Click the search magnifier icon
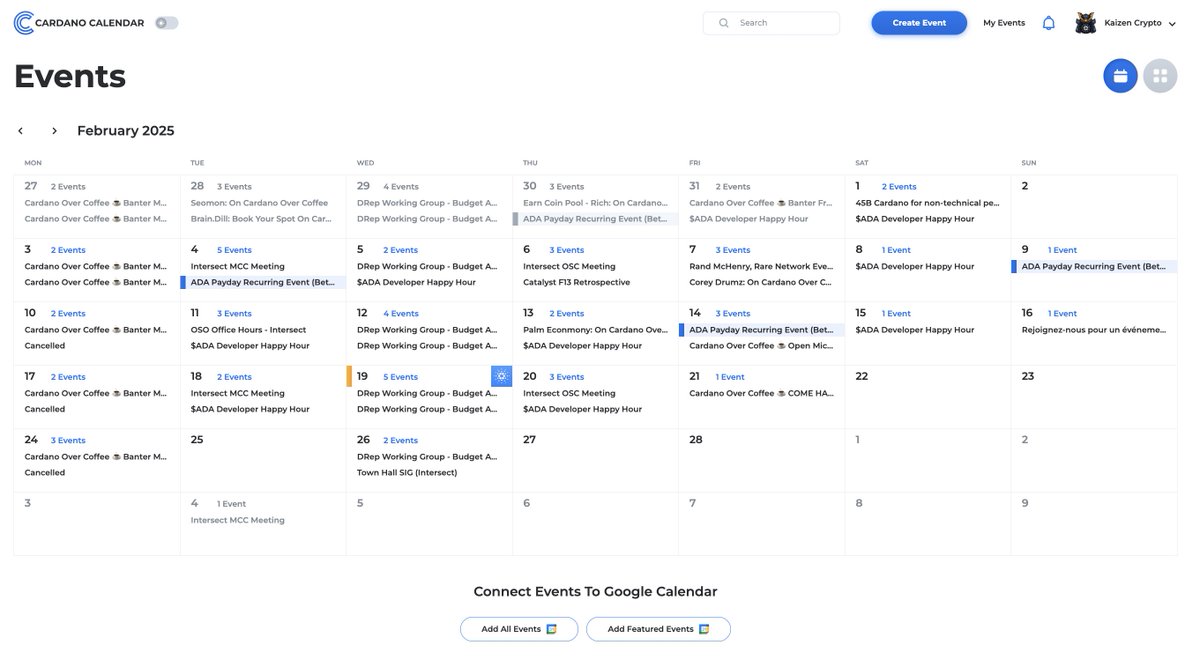1200x660 pixels. pyautogui.click(x=724, y=23)
